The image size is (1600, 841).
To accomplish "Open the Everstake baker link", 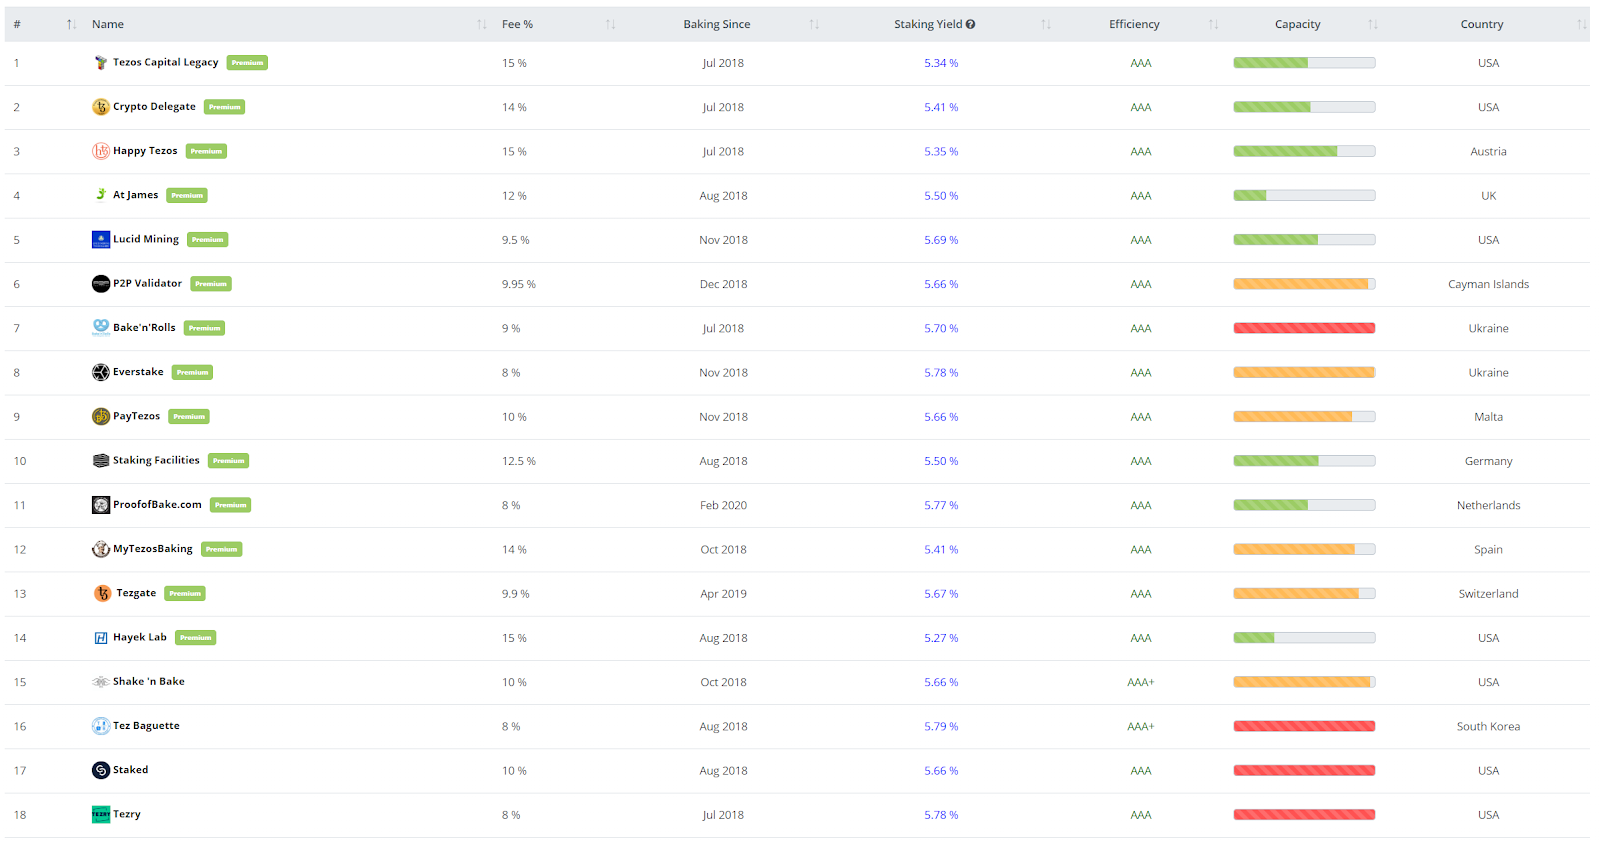I will point(138,372).
